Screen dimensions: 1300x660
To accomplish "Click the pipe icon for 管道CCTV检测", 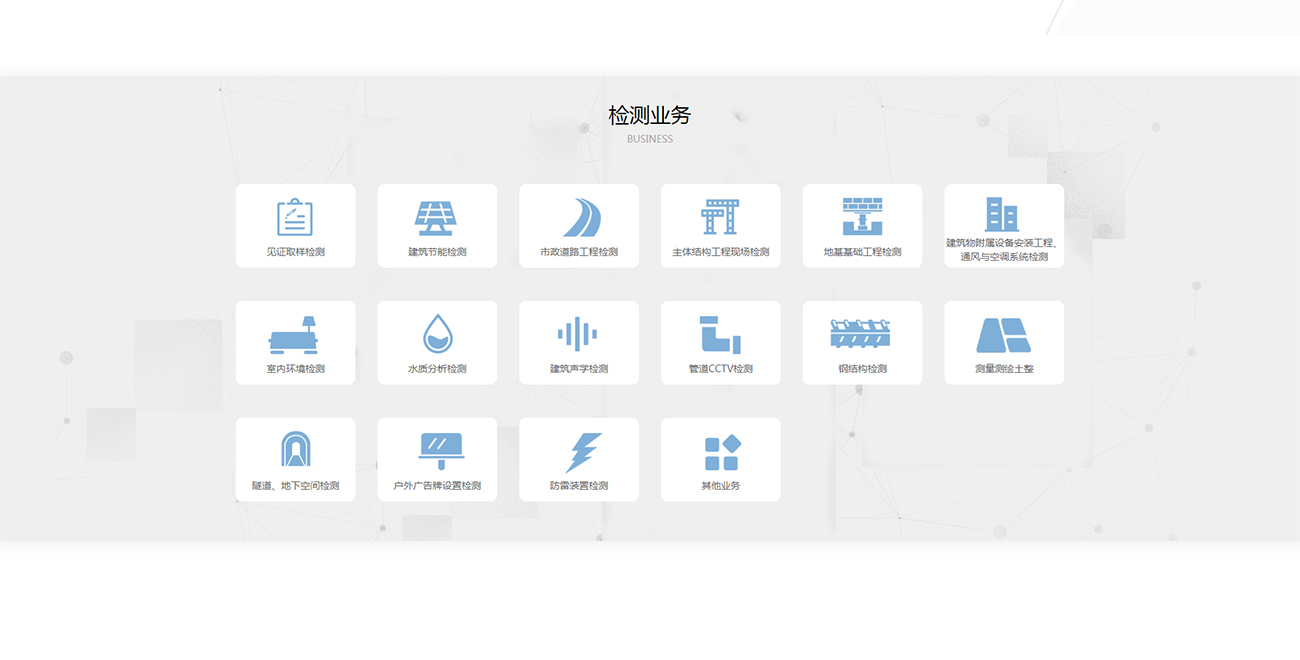I will pyautogui.click(x=720, y=334).
